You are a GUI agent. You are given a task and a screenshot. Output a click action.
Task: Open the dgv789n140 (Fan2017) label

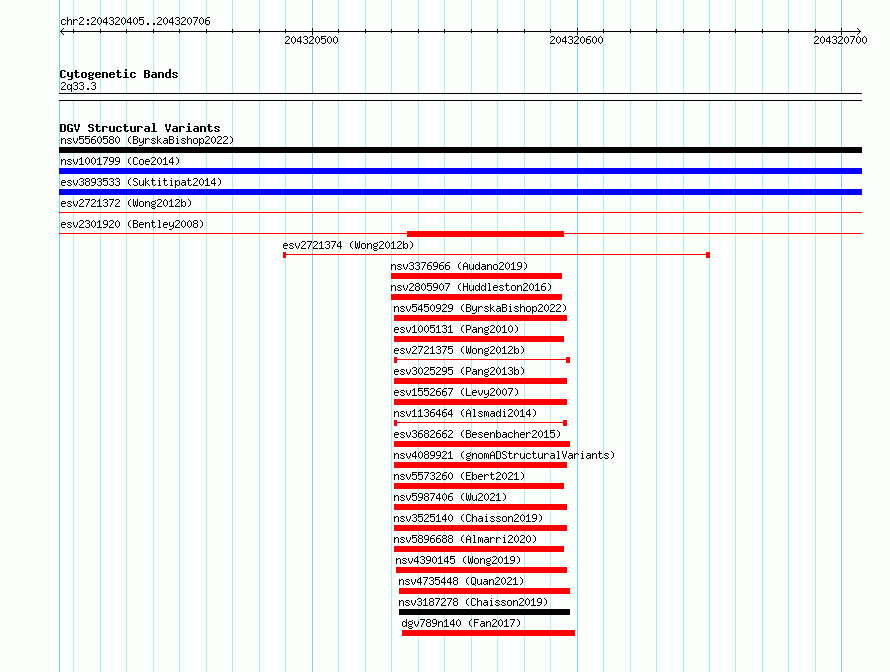(461, 623)
